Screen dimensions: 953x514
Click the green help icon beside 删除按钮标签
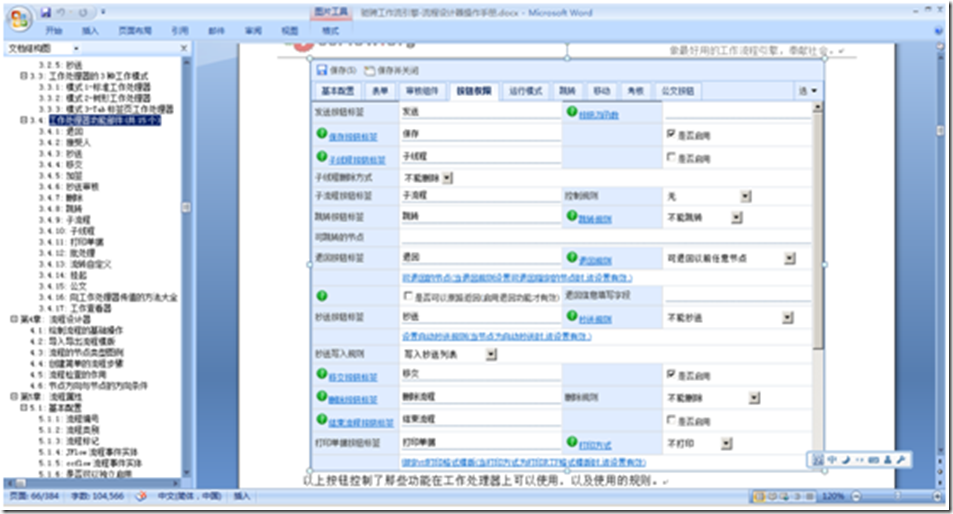pyautogui.click(x=322, y=396)
